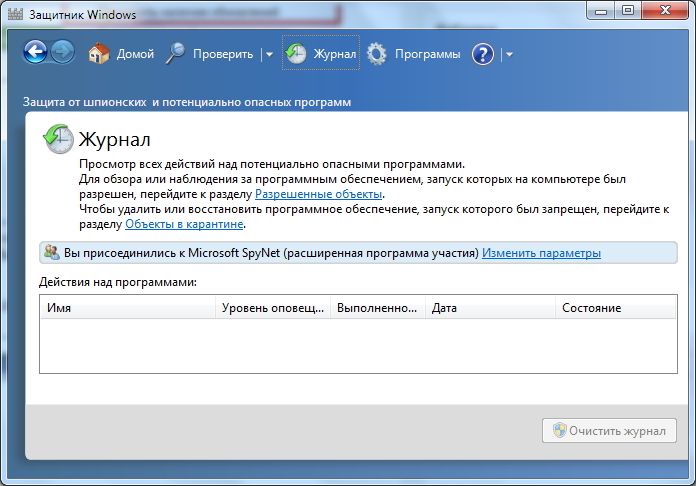This screenshot has width=696, height=486.
Task: Sort by the Имя column header
Action: (x=128, y=308)
